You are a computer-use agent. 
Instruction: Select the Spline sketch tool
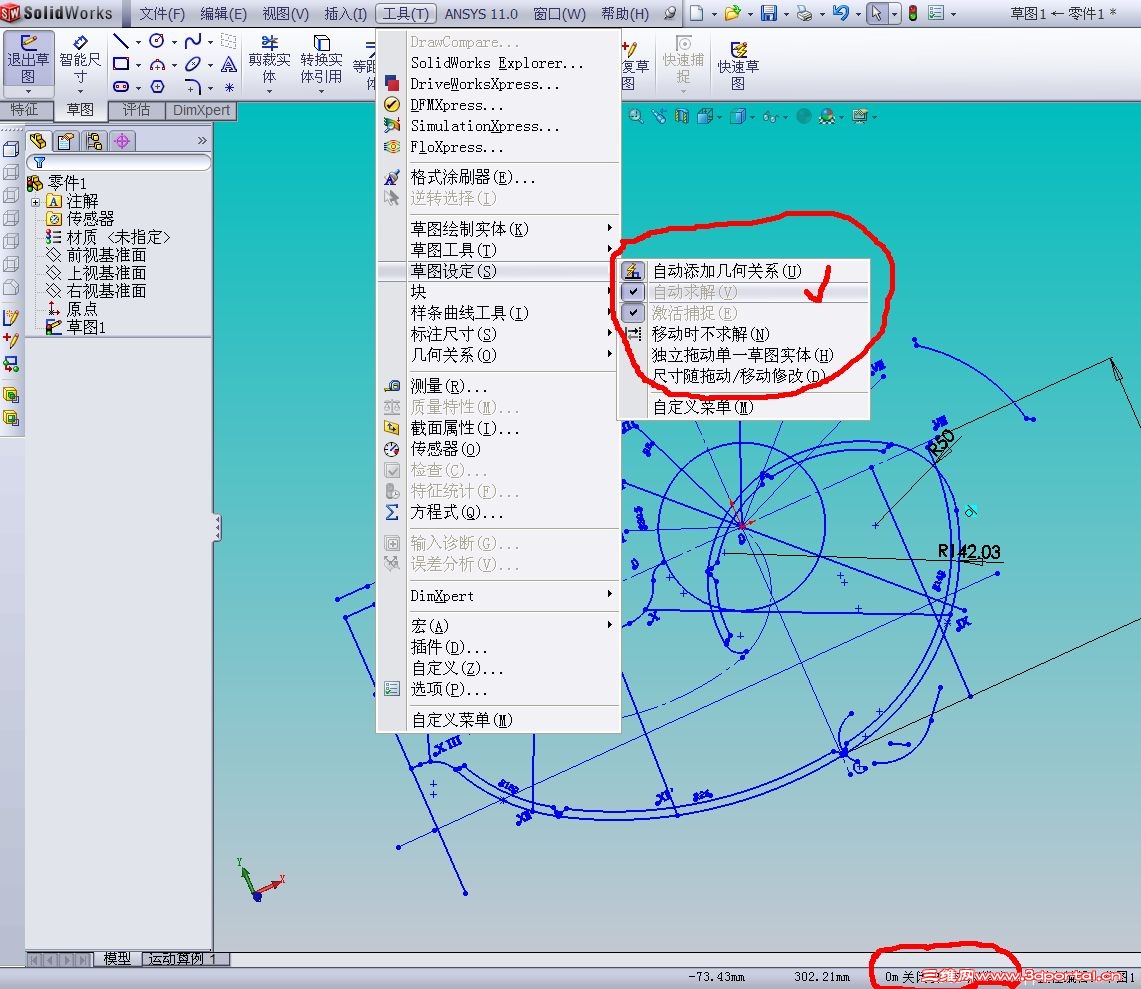(x=192, y=41)
